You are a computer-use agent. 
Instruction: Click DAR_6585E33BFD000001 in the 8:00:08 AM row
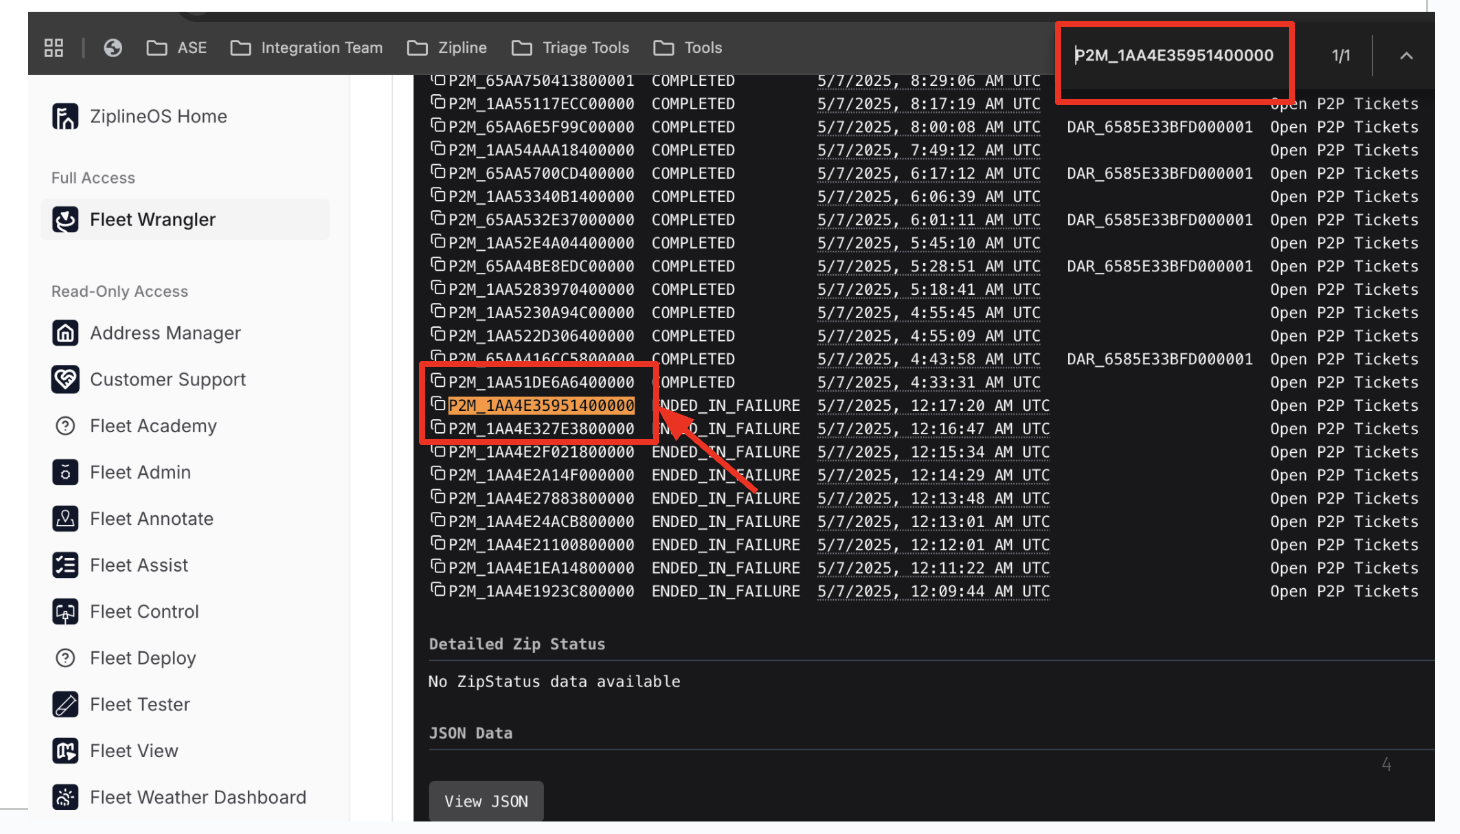[1160, 127]
